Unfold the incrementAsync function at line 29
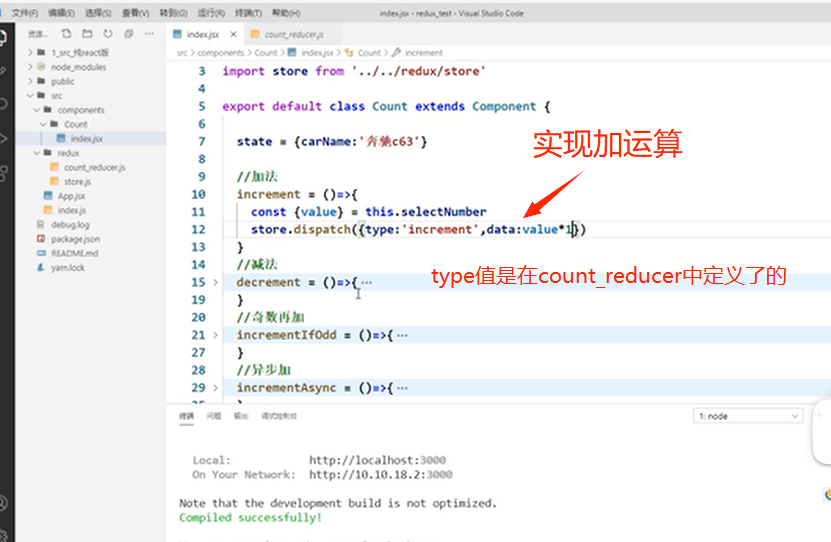The image size is (831, 542). pyautogui.click(x=215, y=388)
